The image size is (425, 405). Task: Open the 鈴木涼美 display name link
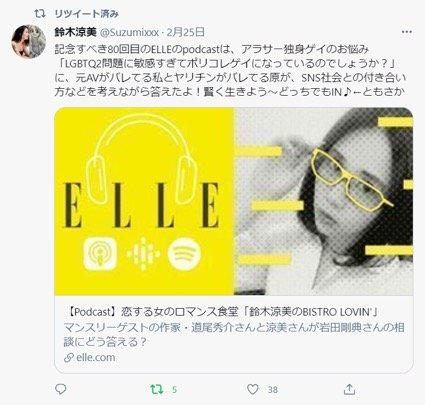coord(75,32)
